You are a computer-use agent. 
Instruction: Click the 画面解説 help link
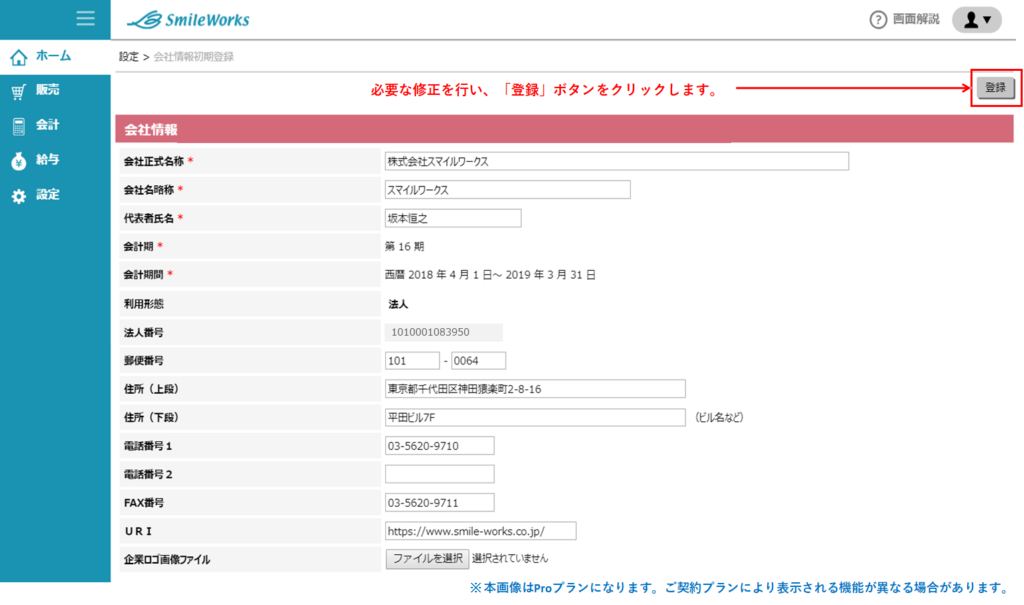(x=916, y=19)
